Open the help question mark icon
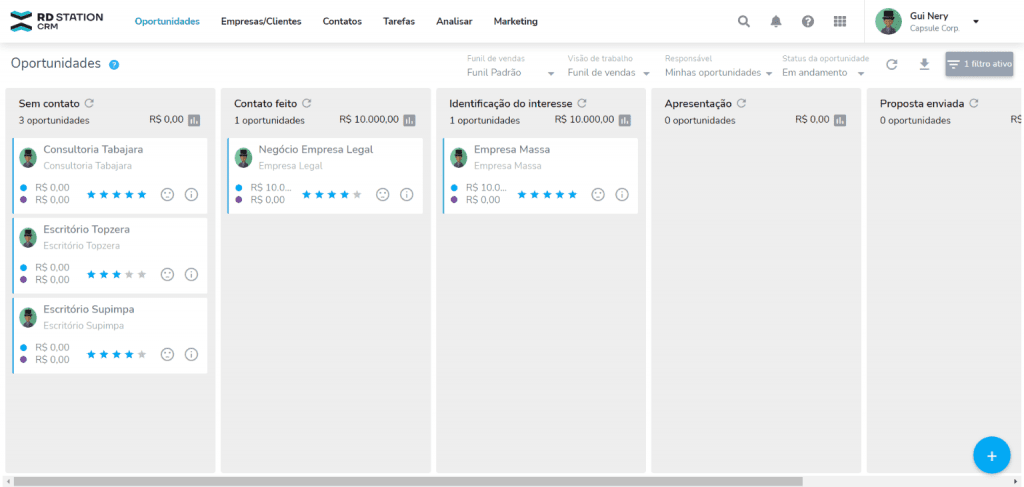This screenshot has height=487, width=1024. pos(808,21)
